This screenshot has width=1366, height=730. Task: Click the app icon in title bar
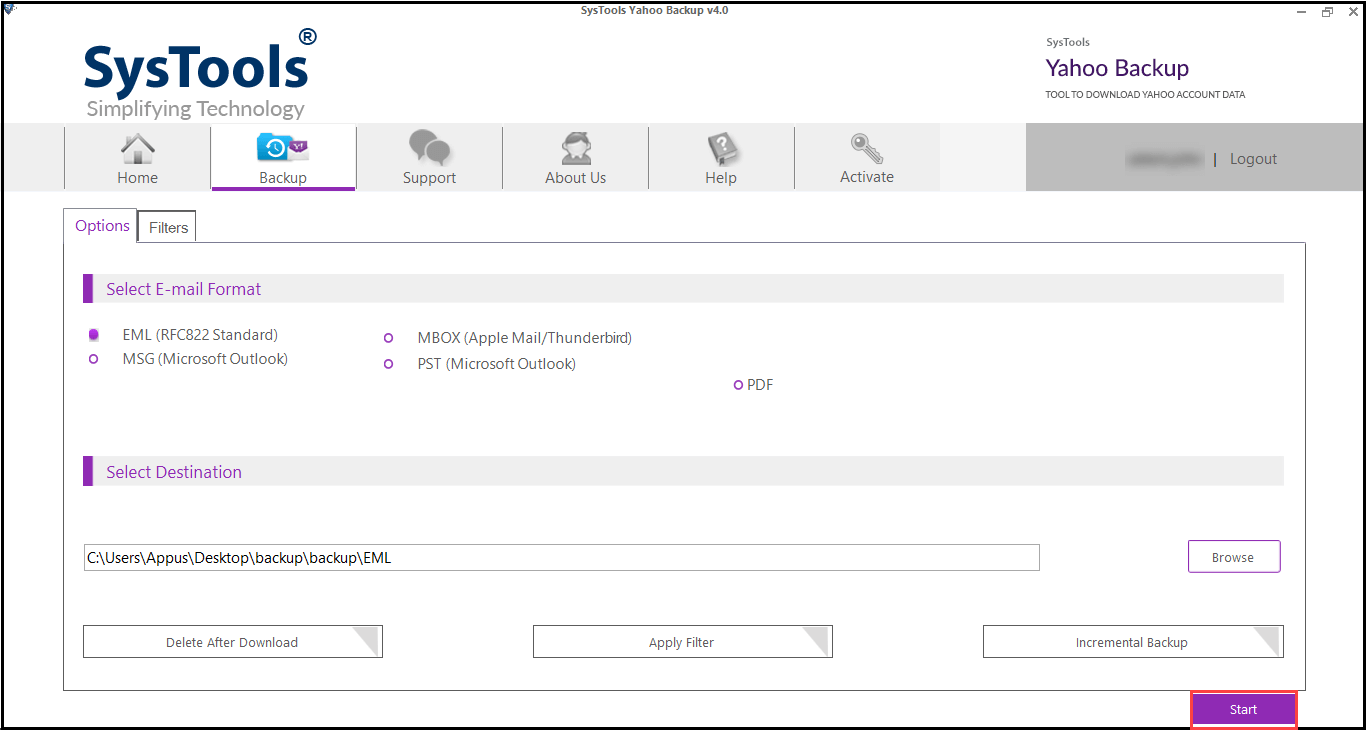9,10
